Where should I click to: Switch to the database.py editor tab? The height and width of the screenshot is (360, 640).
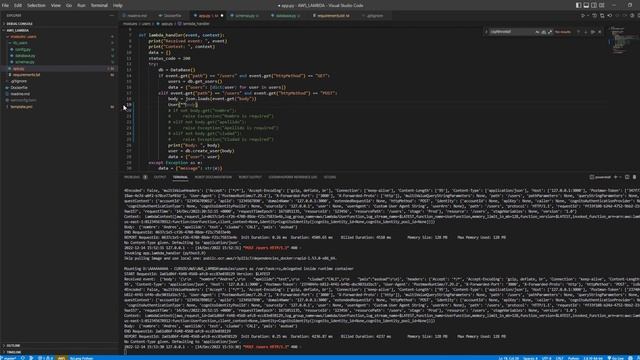286,16
